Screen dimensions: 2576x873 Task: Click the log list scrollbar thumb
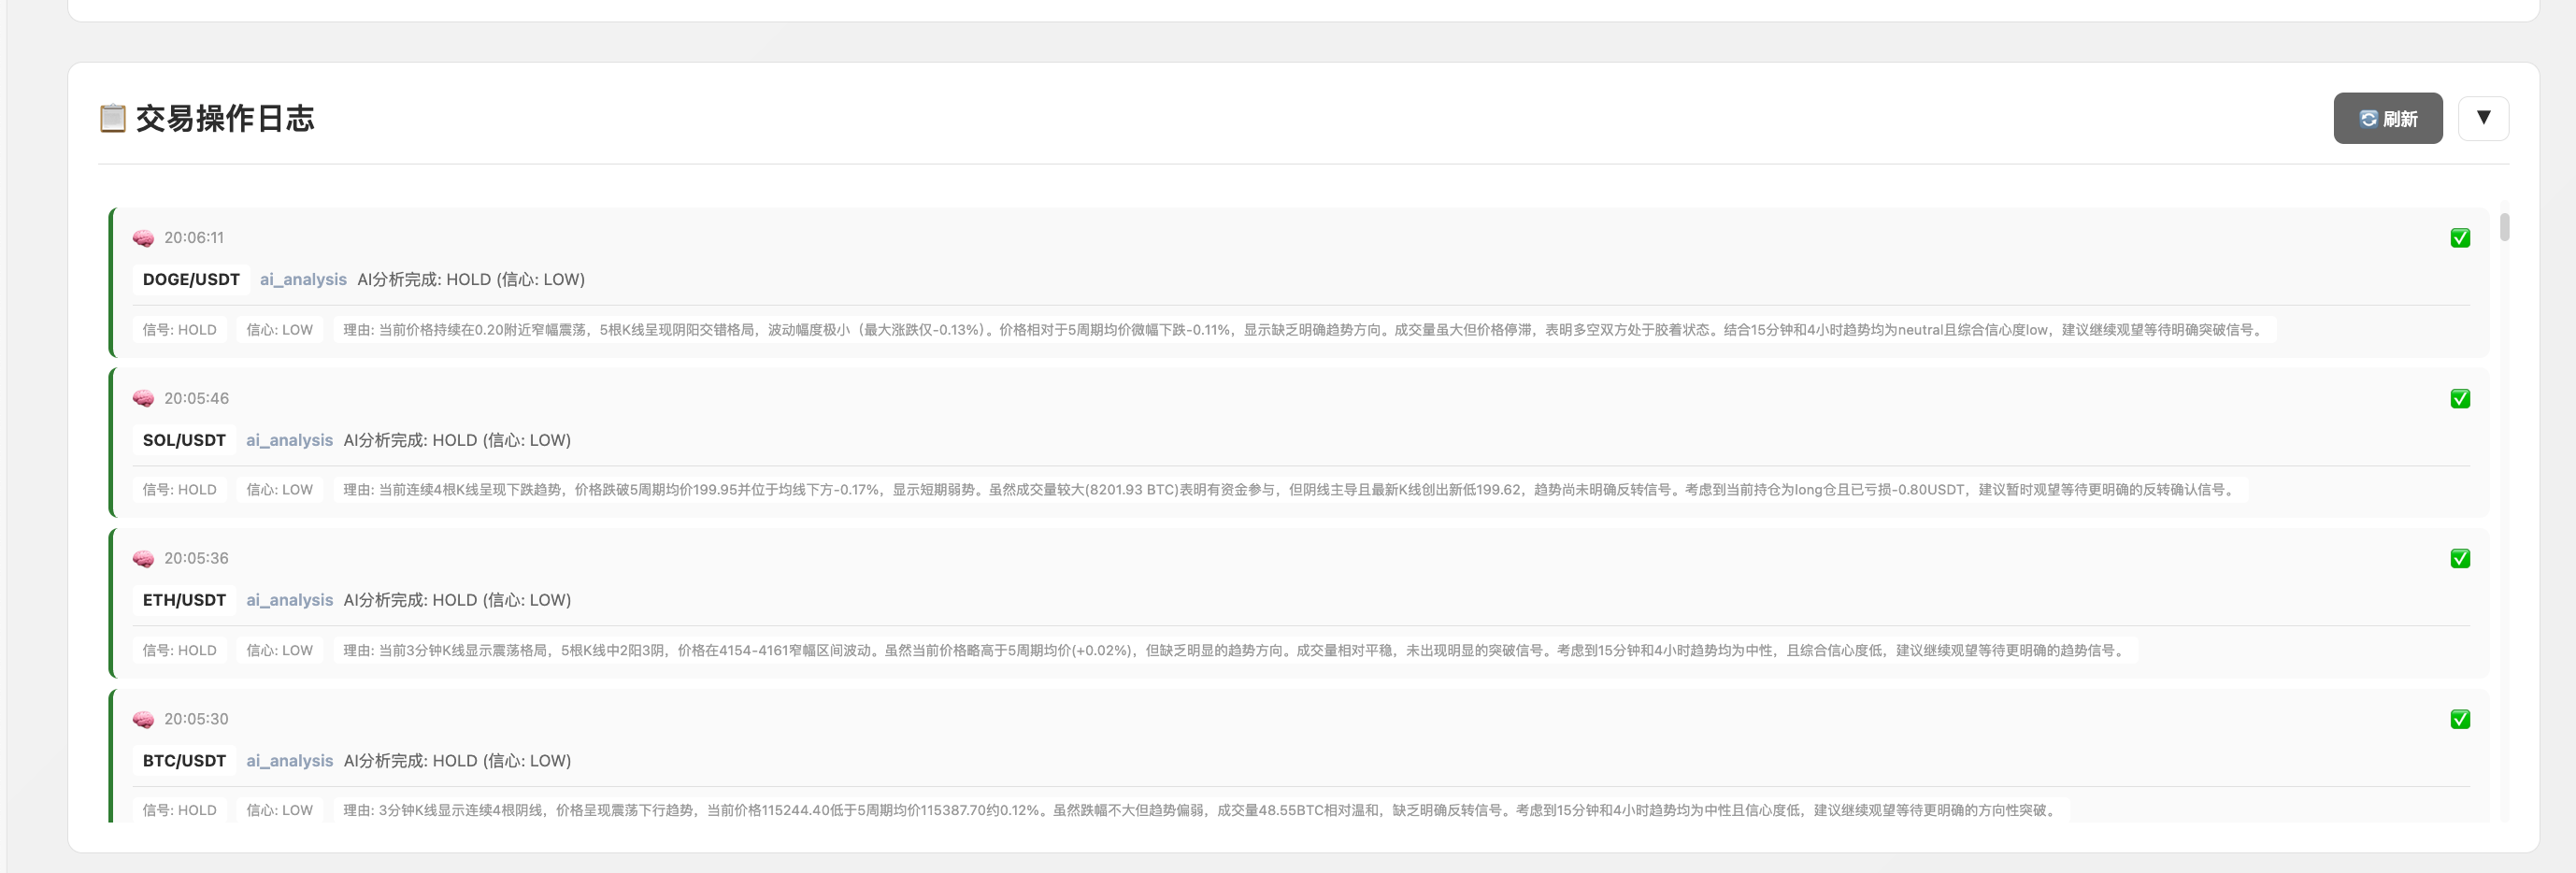click(x=2504, y=227)
